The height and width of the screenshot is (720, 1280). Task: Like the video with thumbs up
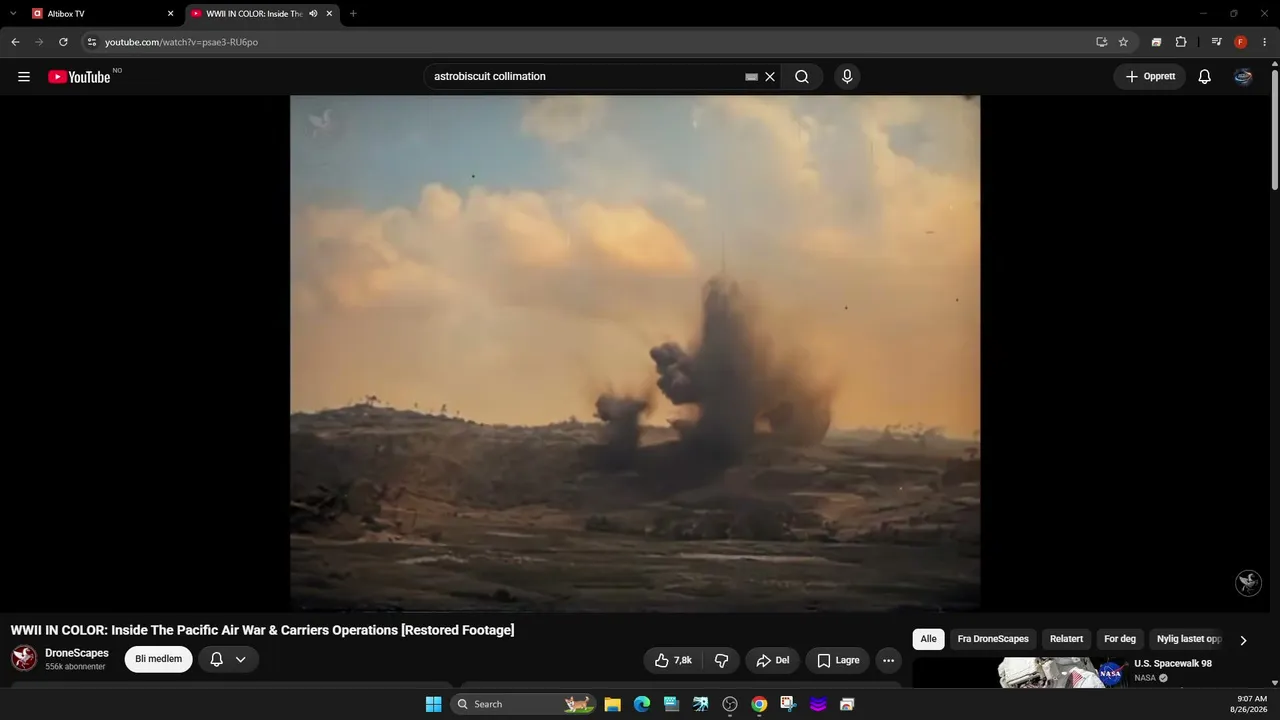[673, 660]
